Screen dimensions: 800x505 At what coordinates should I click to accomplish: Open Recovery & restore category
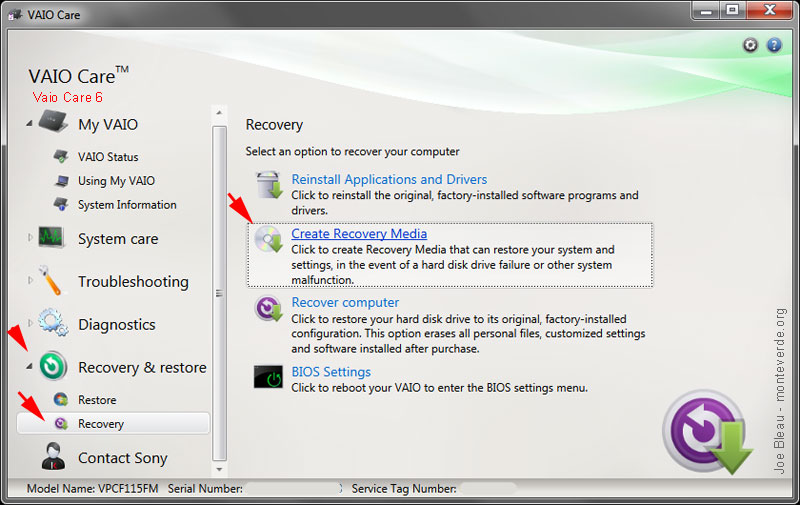click(142, 367)
